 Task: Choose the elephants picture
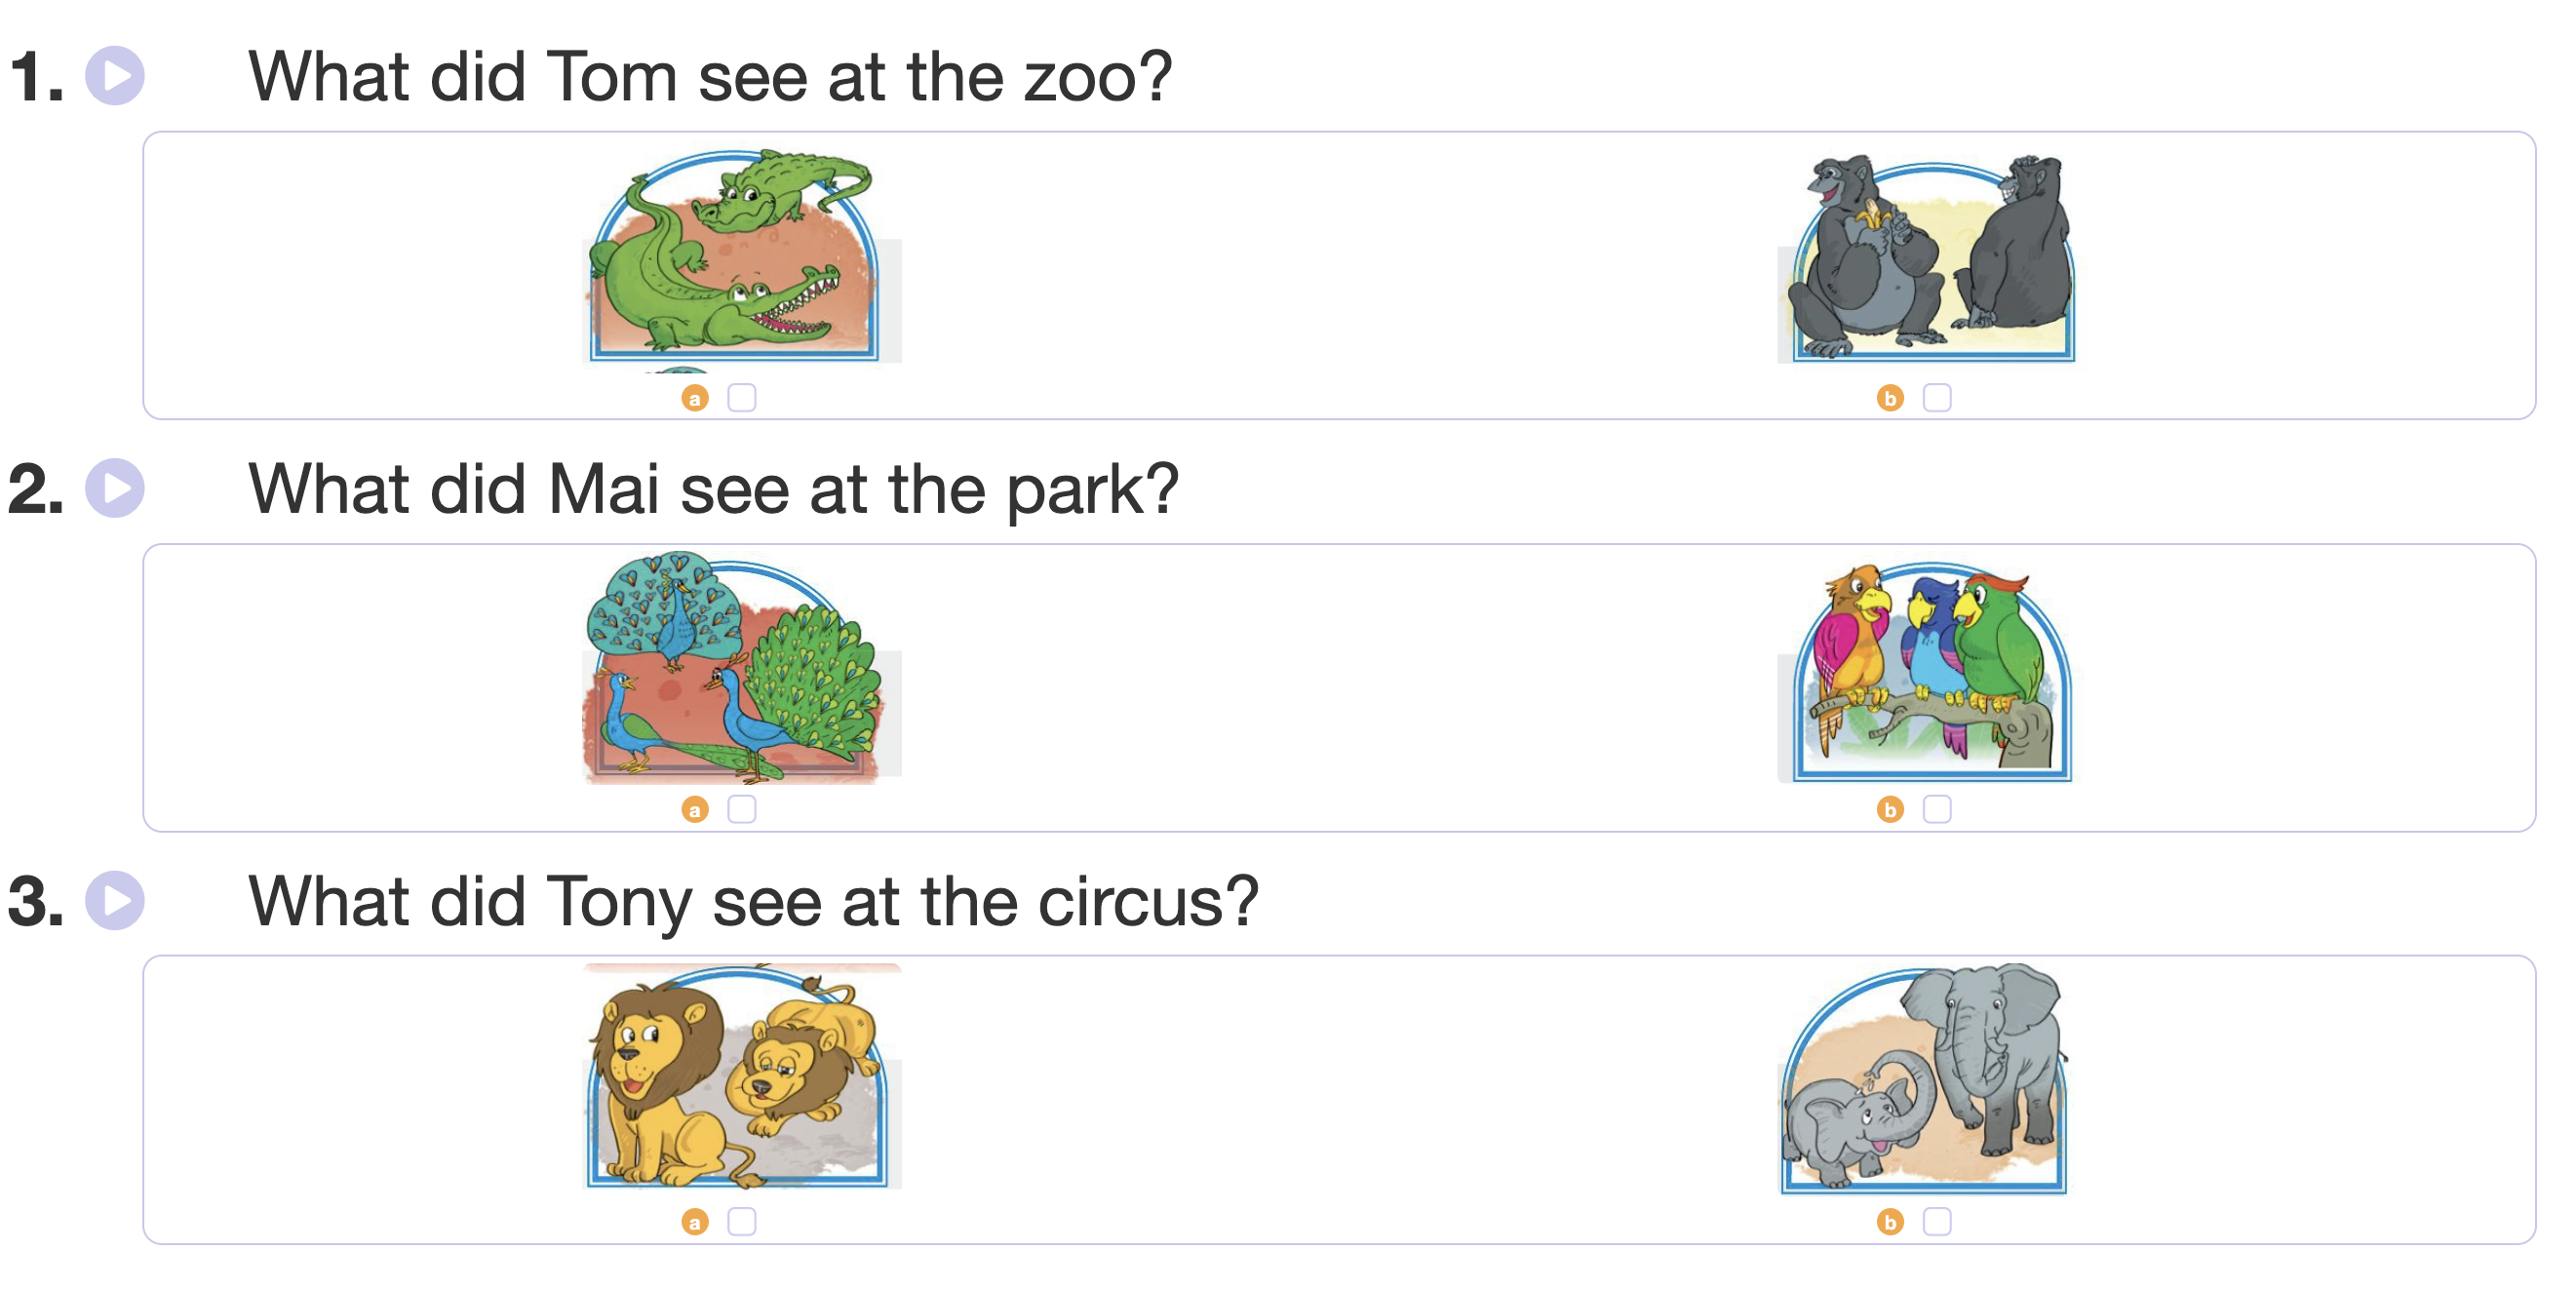pyautogui.click(x=1925, y=1080)
